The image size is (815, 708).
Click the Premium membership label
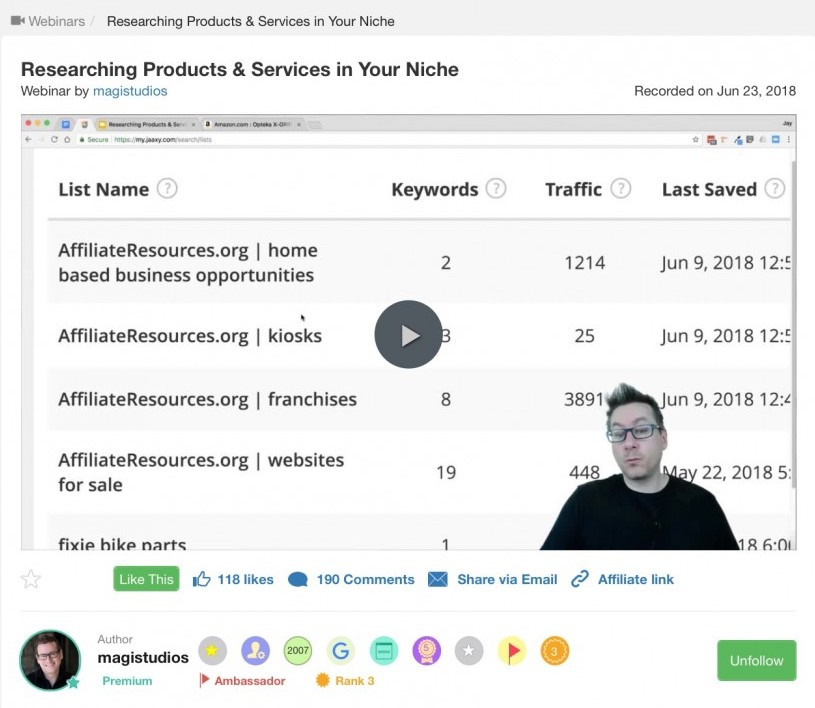coord(127,681)
